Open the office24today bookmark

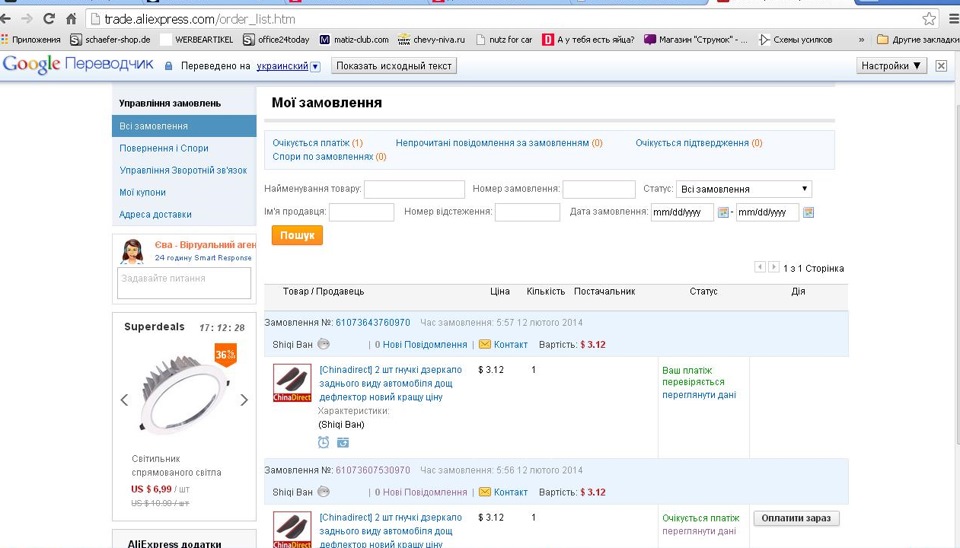click(x=276, y=39)
